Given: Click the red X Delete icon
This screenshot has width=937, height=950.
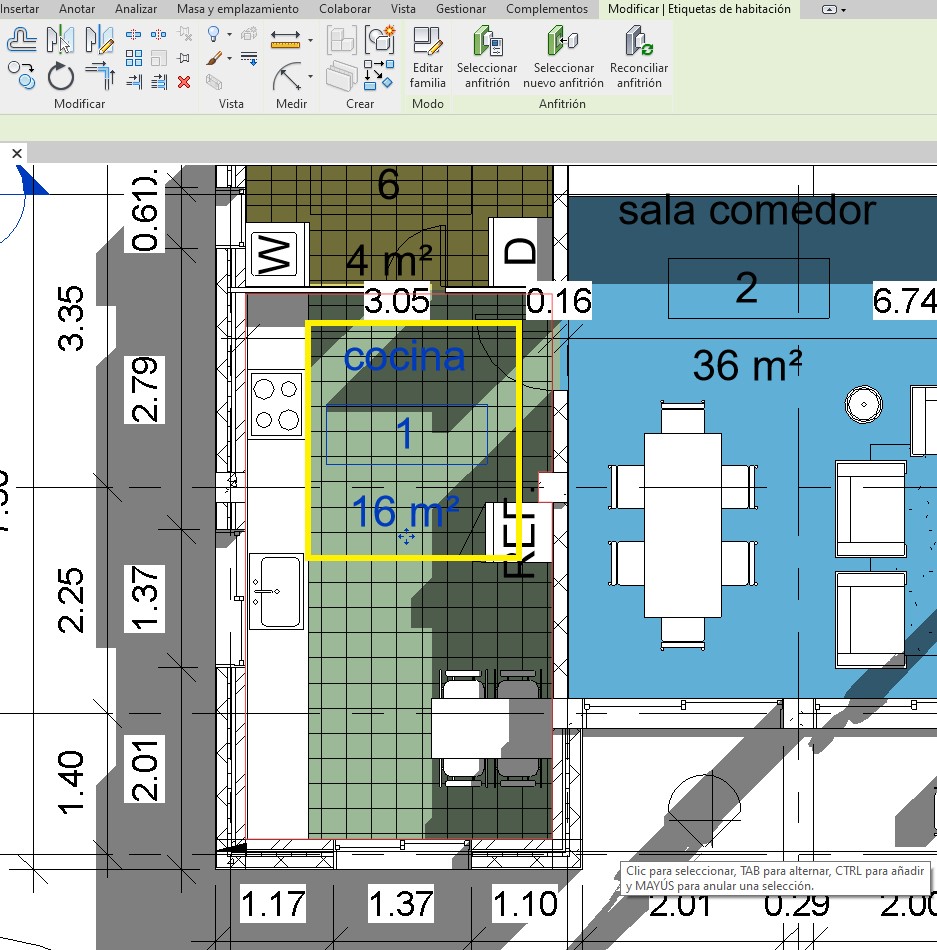Looking at the screenshot, I should (184, 82).
